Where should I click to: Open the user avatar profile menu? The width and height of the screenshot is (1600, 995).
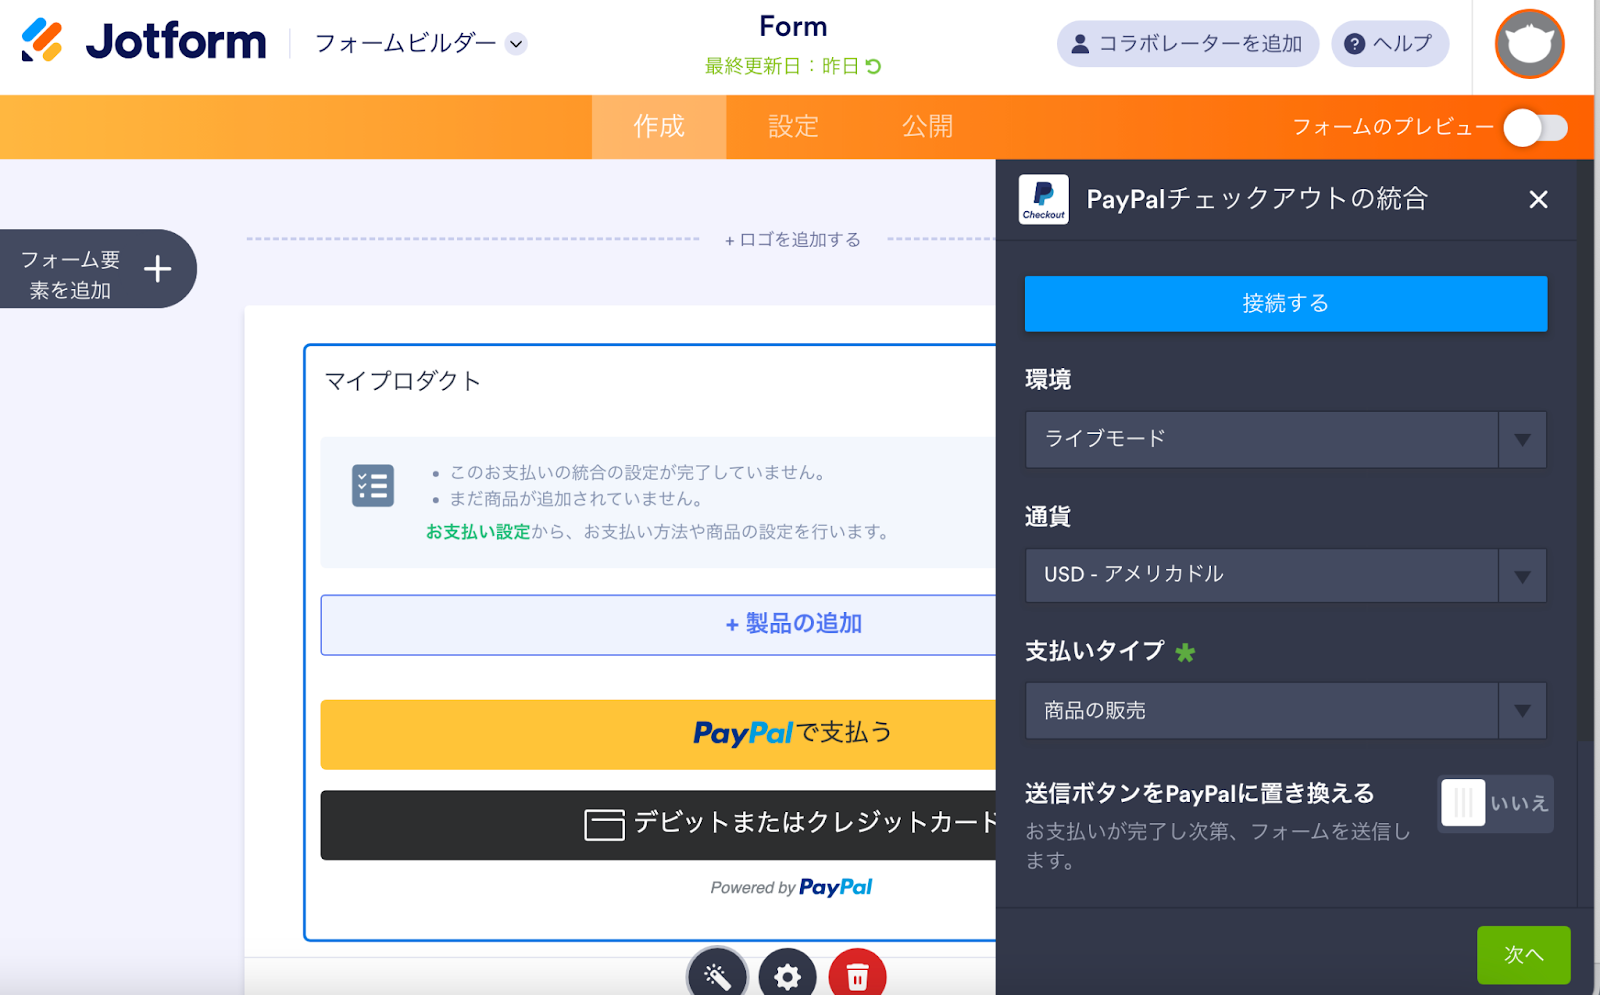click(x=1529, y=44)
